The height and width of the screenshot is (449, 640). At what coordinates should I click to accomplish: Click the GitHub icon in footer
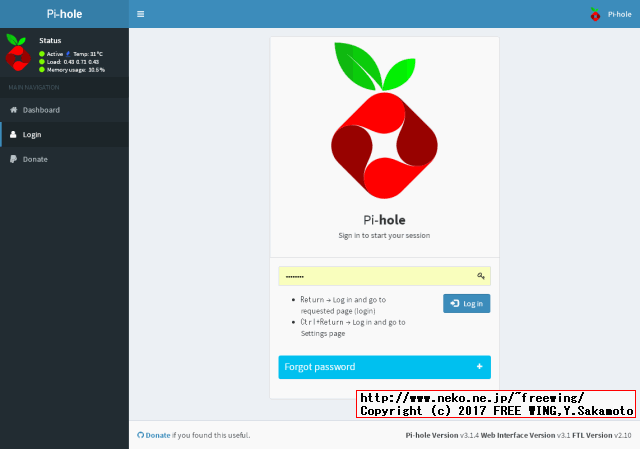click(140, 435)
